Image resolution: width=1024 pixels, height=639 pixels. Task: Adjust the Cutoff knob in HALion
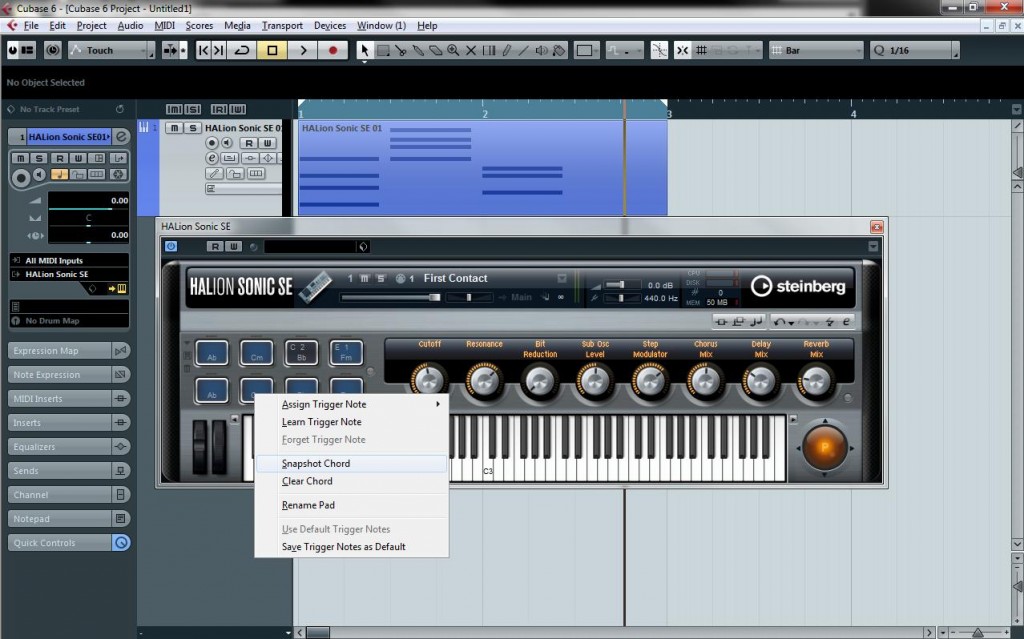pyautogui.click(x=429, y=379)
